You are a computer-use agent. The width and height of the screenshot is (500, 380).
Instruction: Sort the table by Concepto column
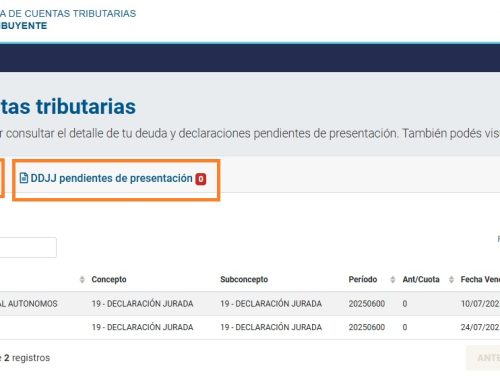(x=109, y=279)
